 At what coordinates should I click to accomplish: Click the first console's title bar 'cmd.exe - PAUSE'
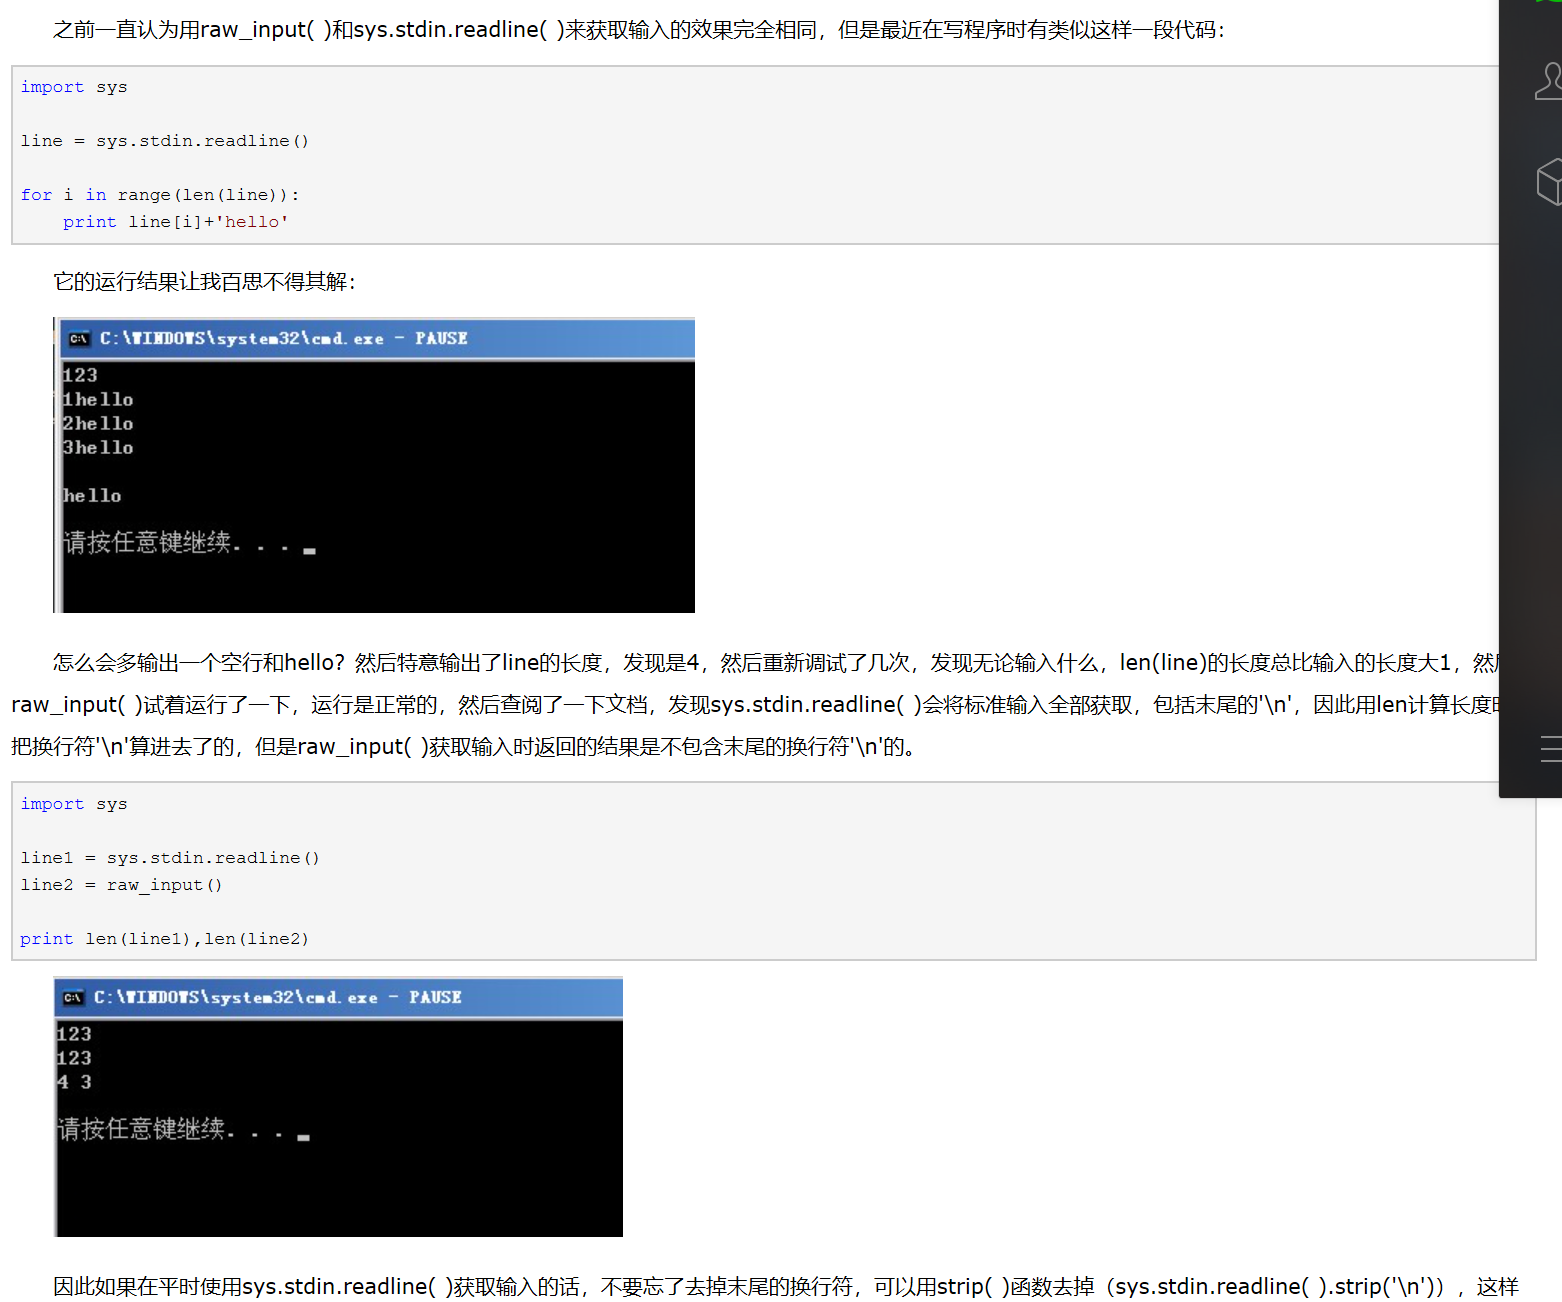(x=377, y=338)
